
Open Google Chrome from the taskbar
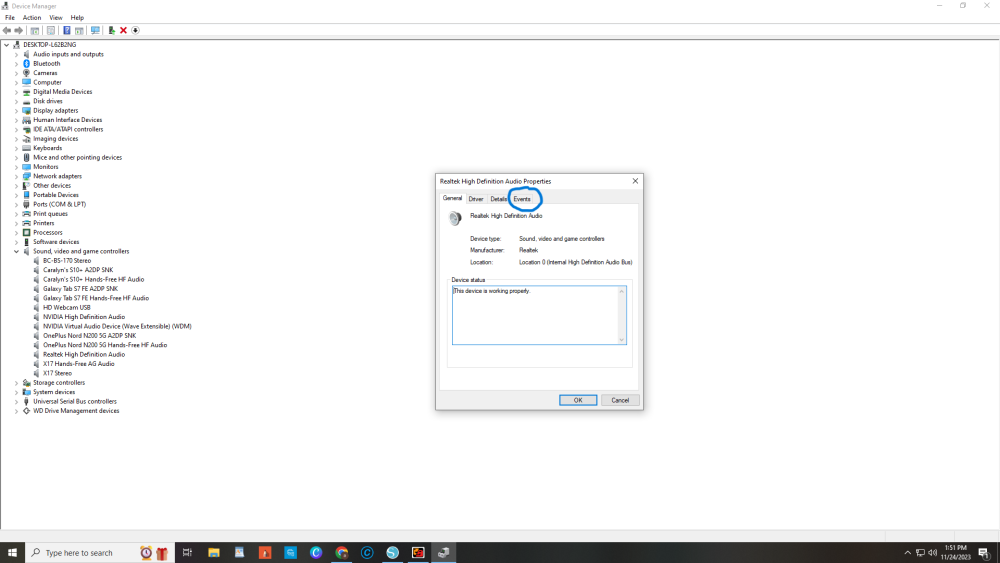342,553
